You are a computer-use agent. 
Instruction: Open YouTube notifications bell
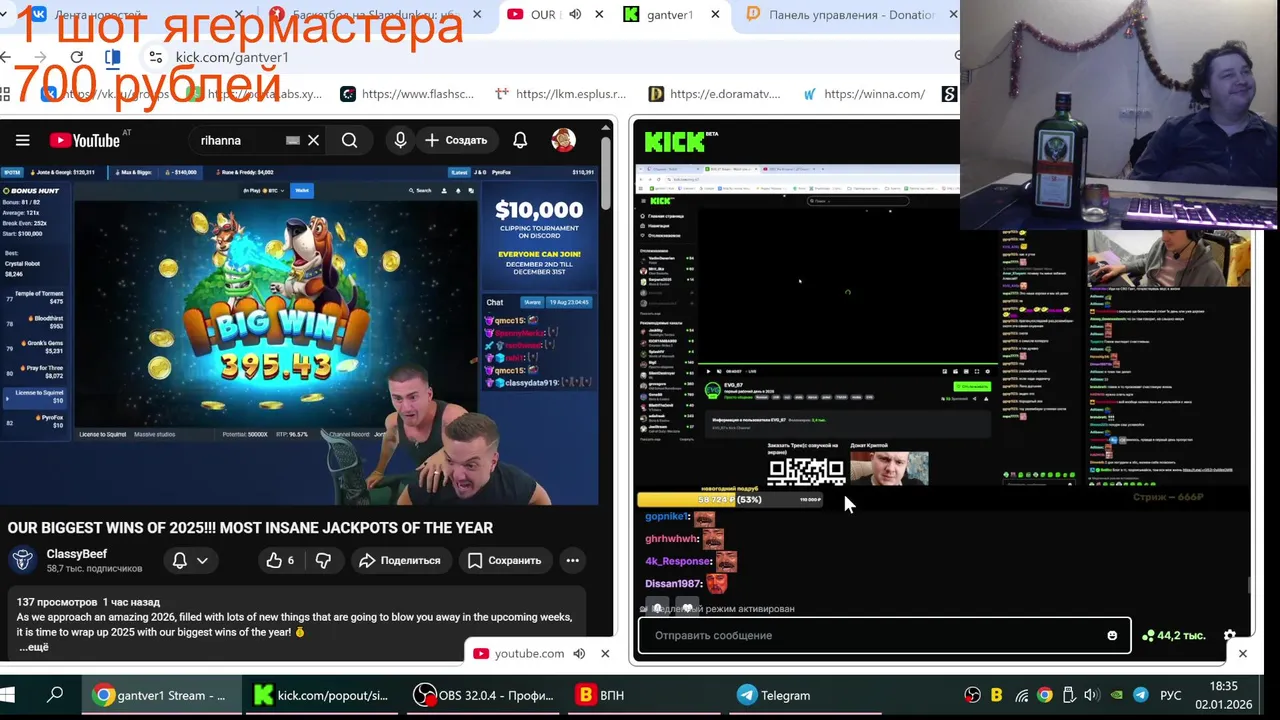tap(520, 140)
